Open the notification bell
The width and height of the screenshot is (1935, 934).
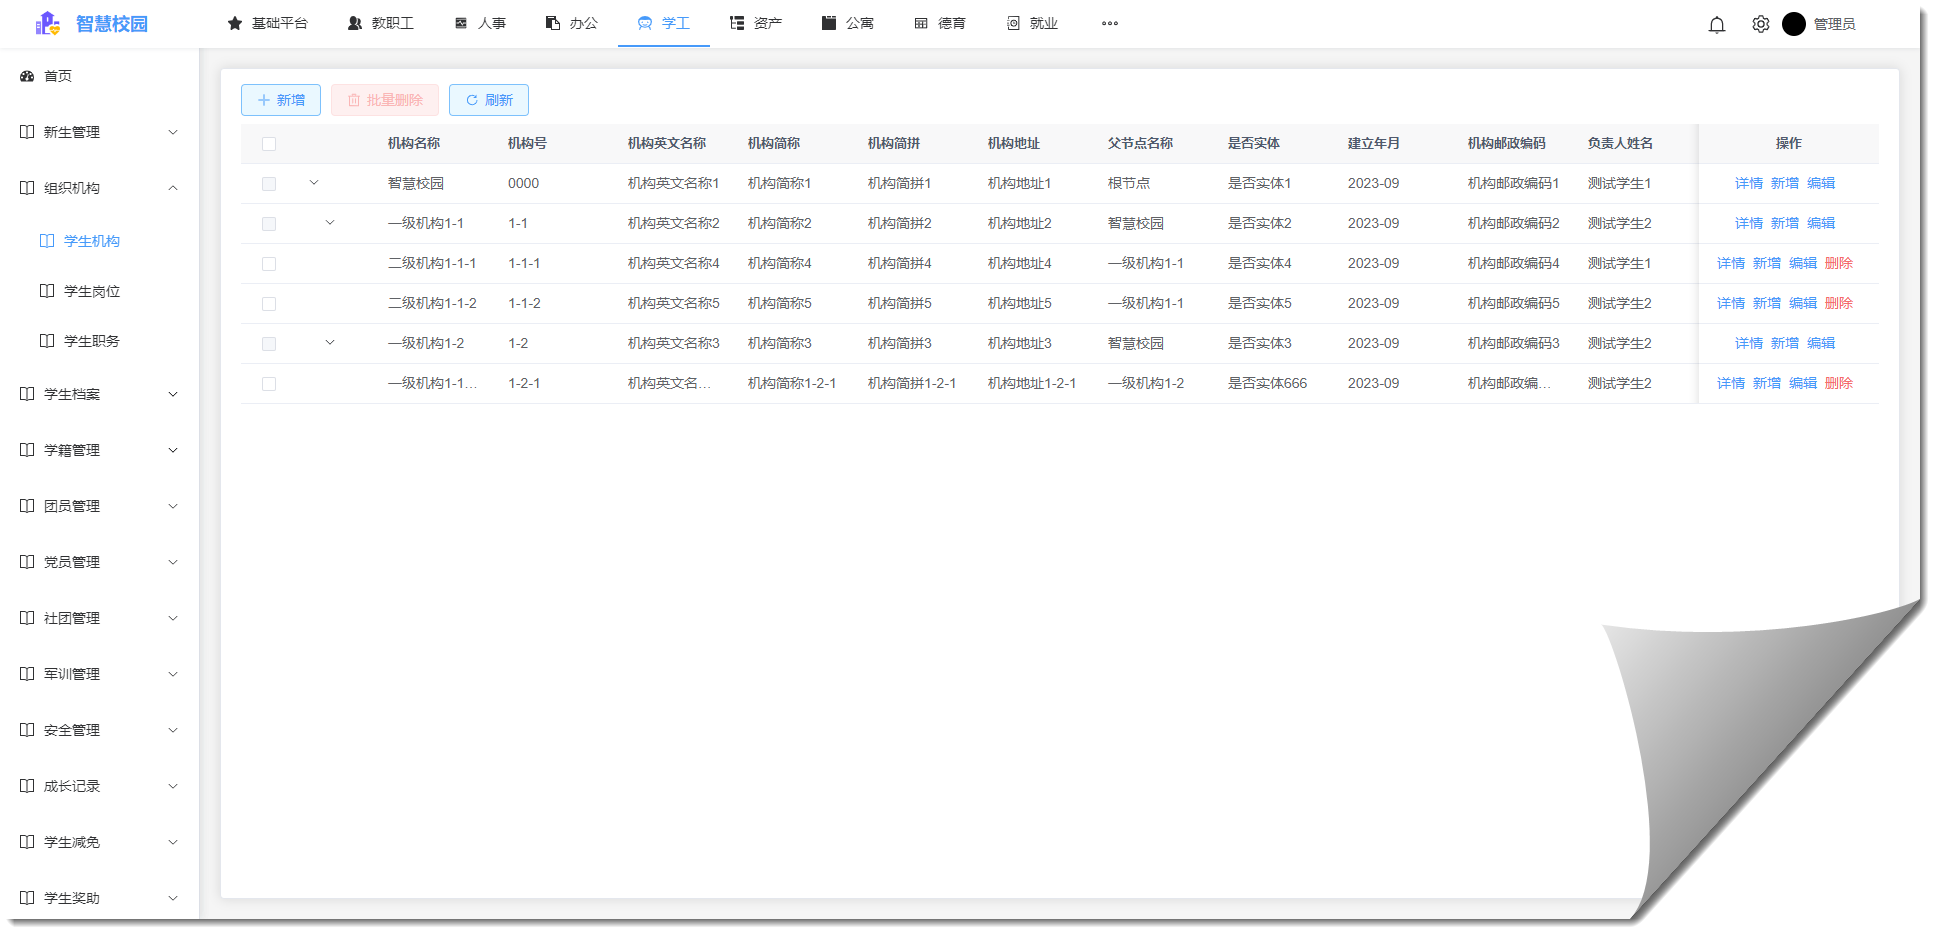1717,24
